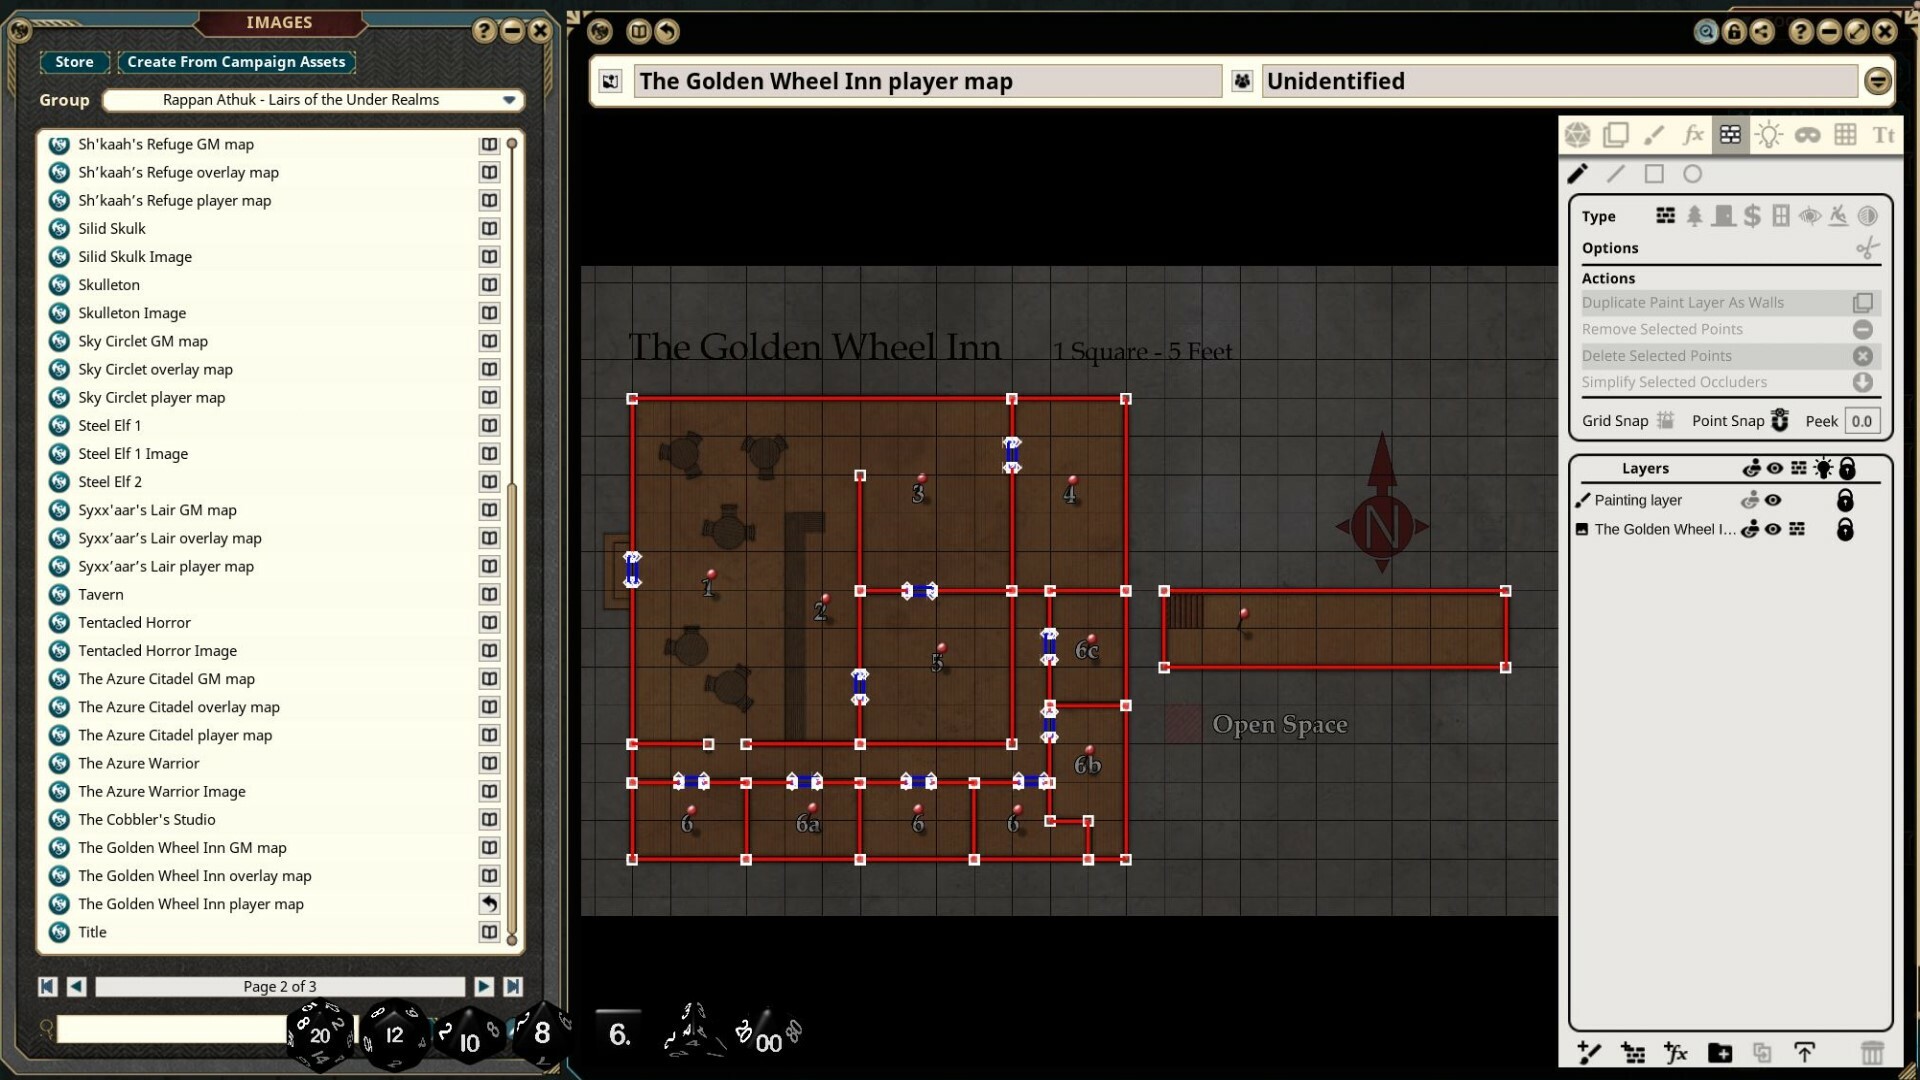Select the door occluder type
This screenshot has height=1080, width=1920.
(1723, 216)
